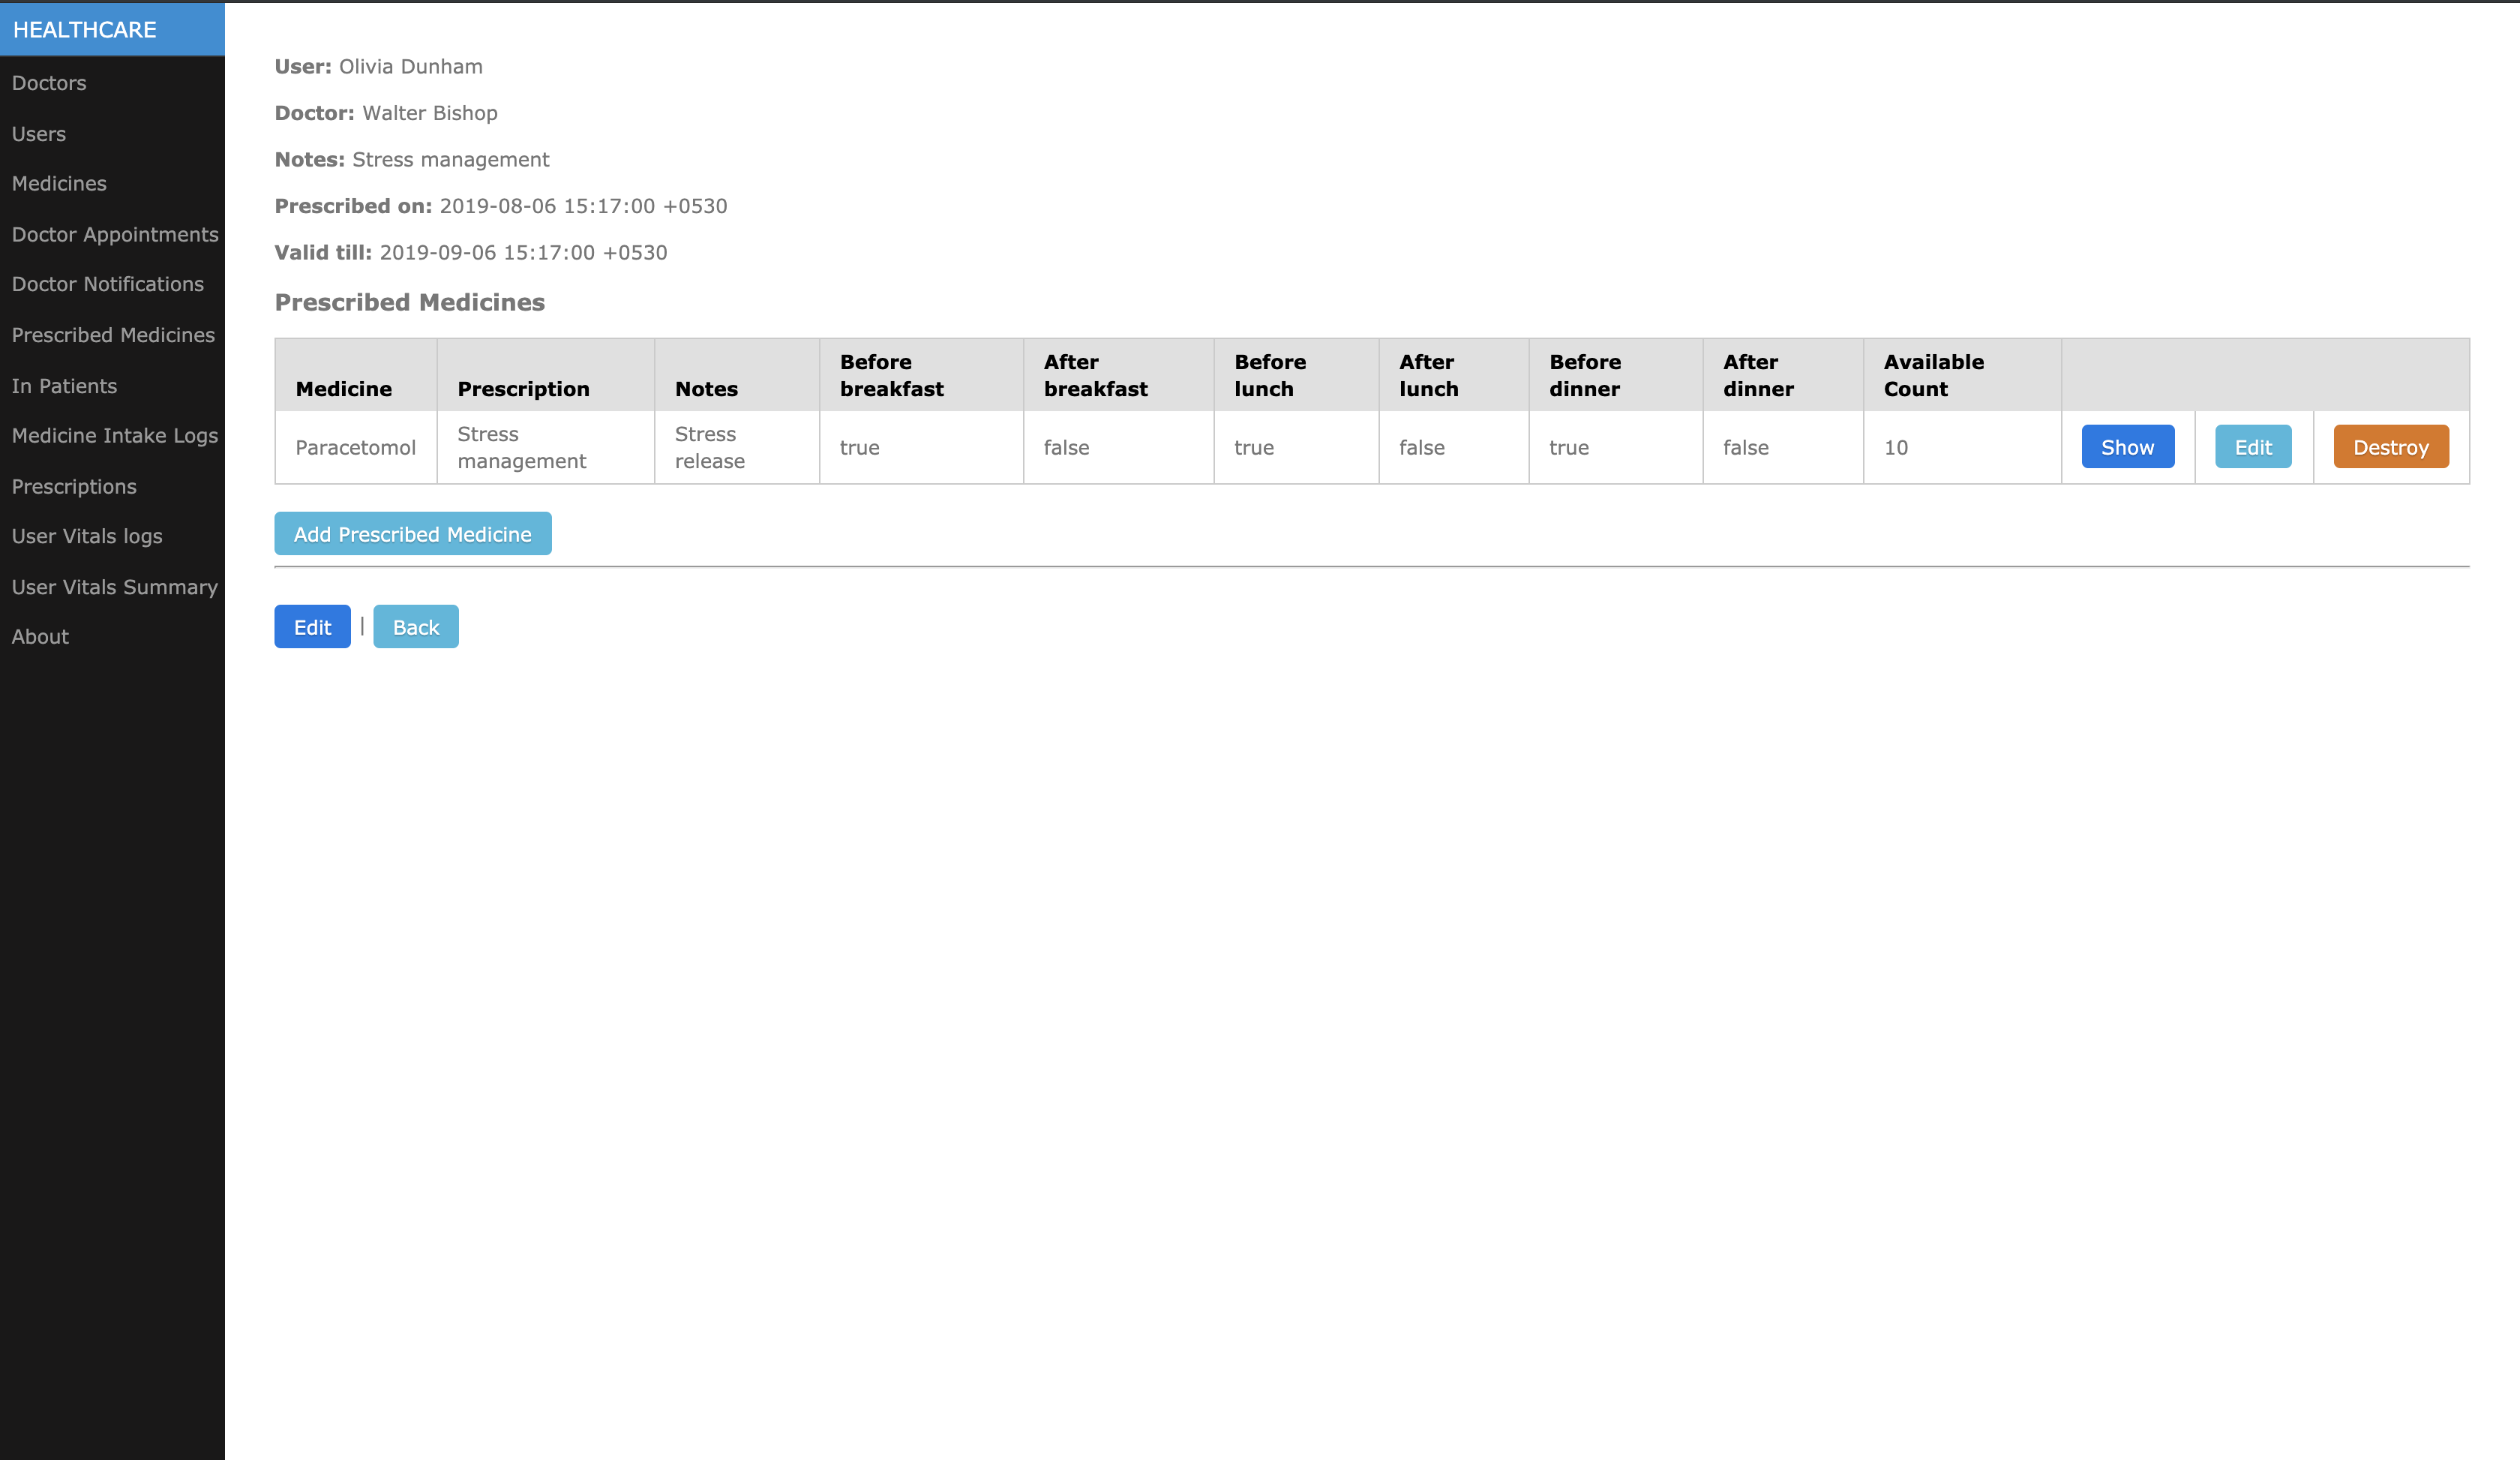This screenshot has width=2520, height=1460.
Task: Open Medicine Intake Logs
Action: click(115, 436)
